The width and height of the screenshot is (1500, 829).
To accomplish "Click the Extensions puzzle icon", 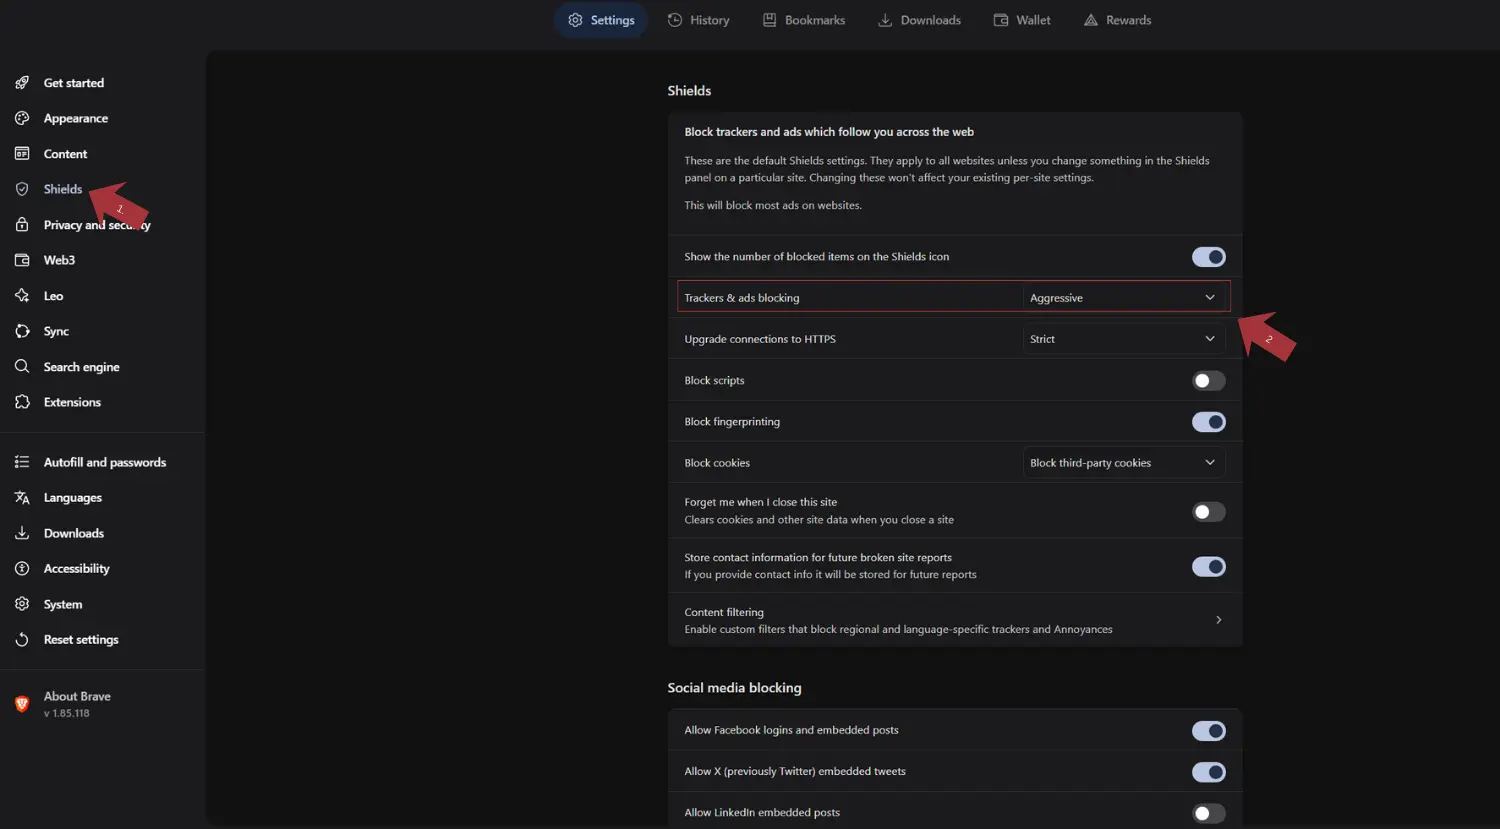I will pyautogui.click(x=22, y=402).
